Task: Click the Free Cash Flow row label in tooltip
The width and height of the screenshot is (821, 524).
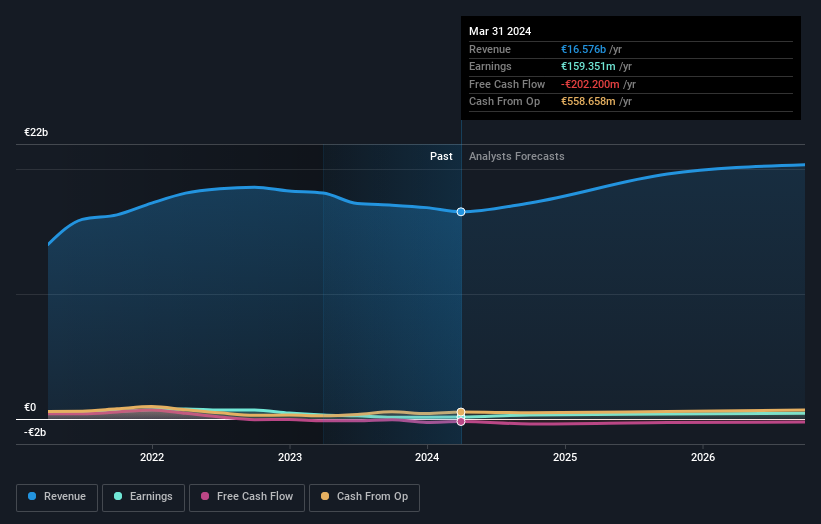Action: coord(507,84)
